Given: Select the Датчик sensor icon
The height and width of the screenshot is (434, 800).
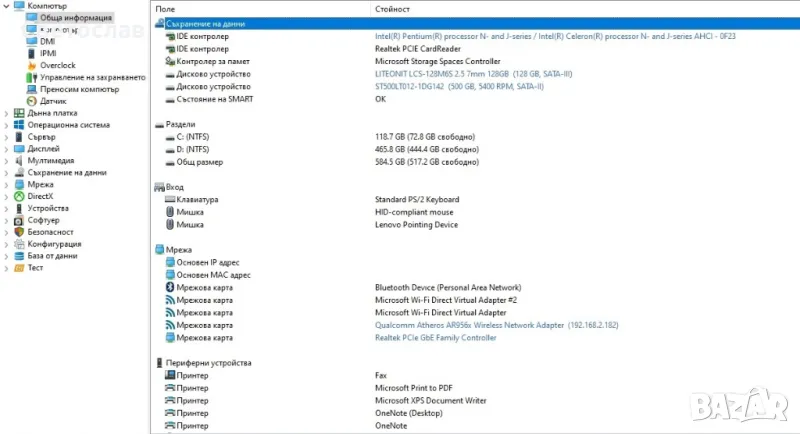Looking at the screenshot, I should 31,101.
